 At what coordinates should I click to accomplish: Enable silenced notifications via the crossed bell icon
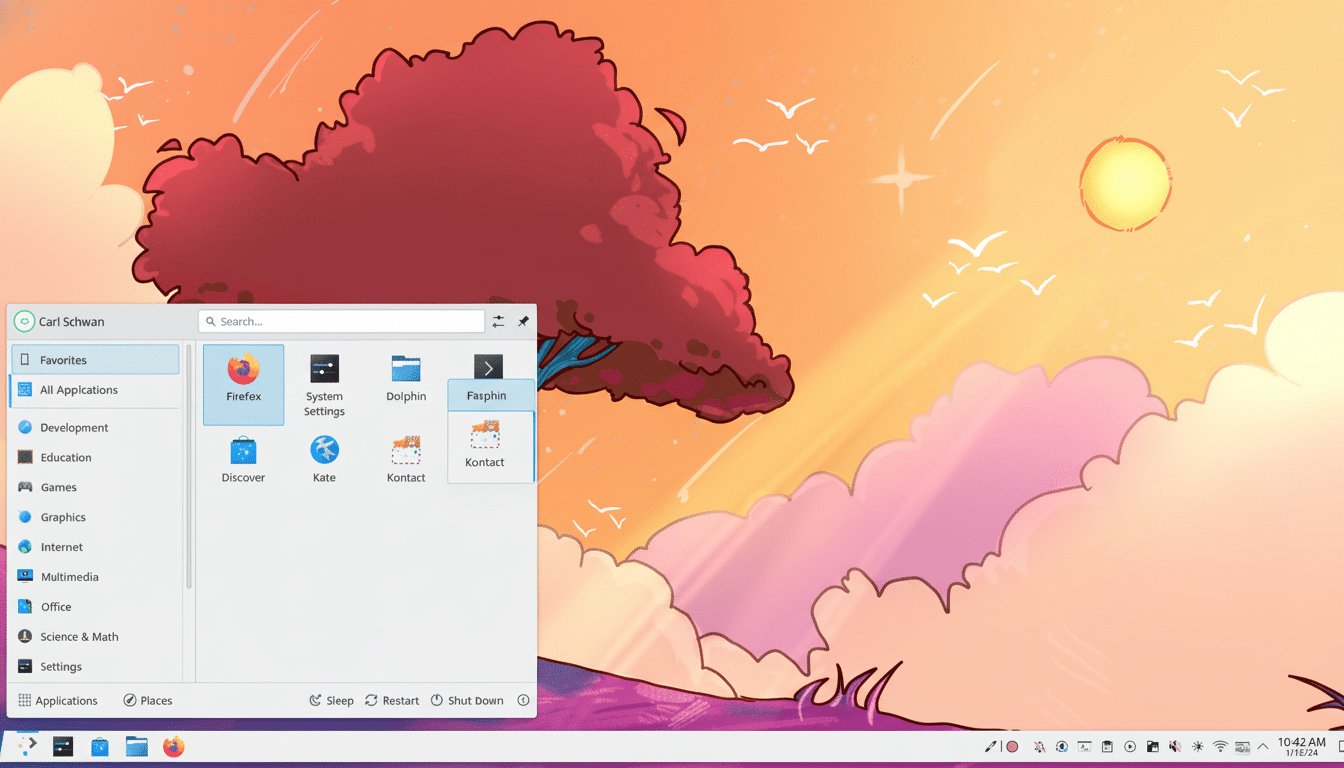point(1040,746)
